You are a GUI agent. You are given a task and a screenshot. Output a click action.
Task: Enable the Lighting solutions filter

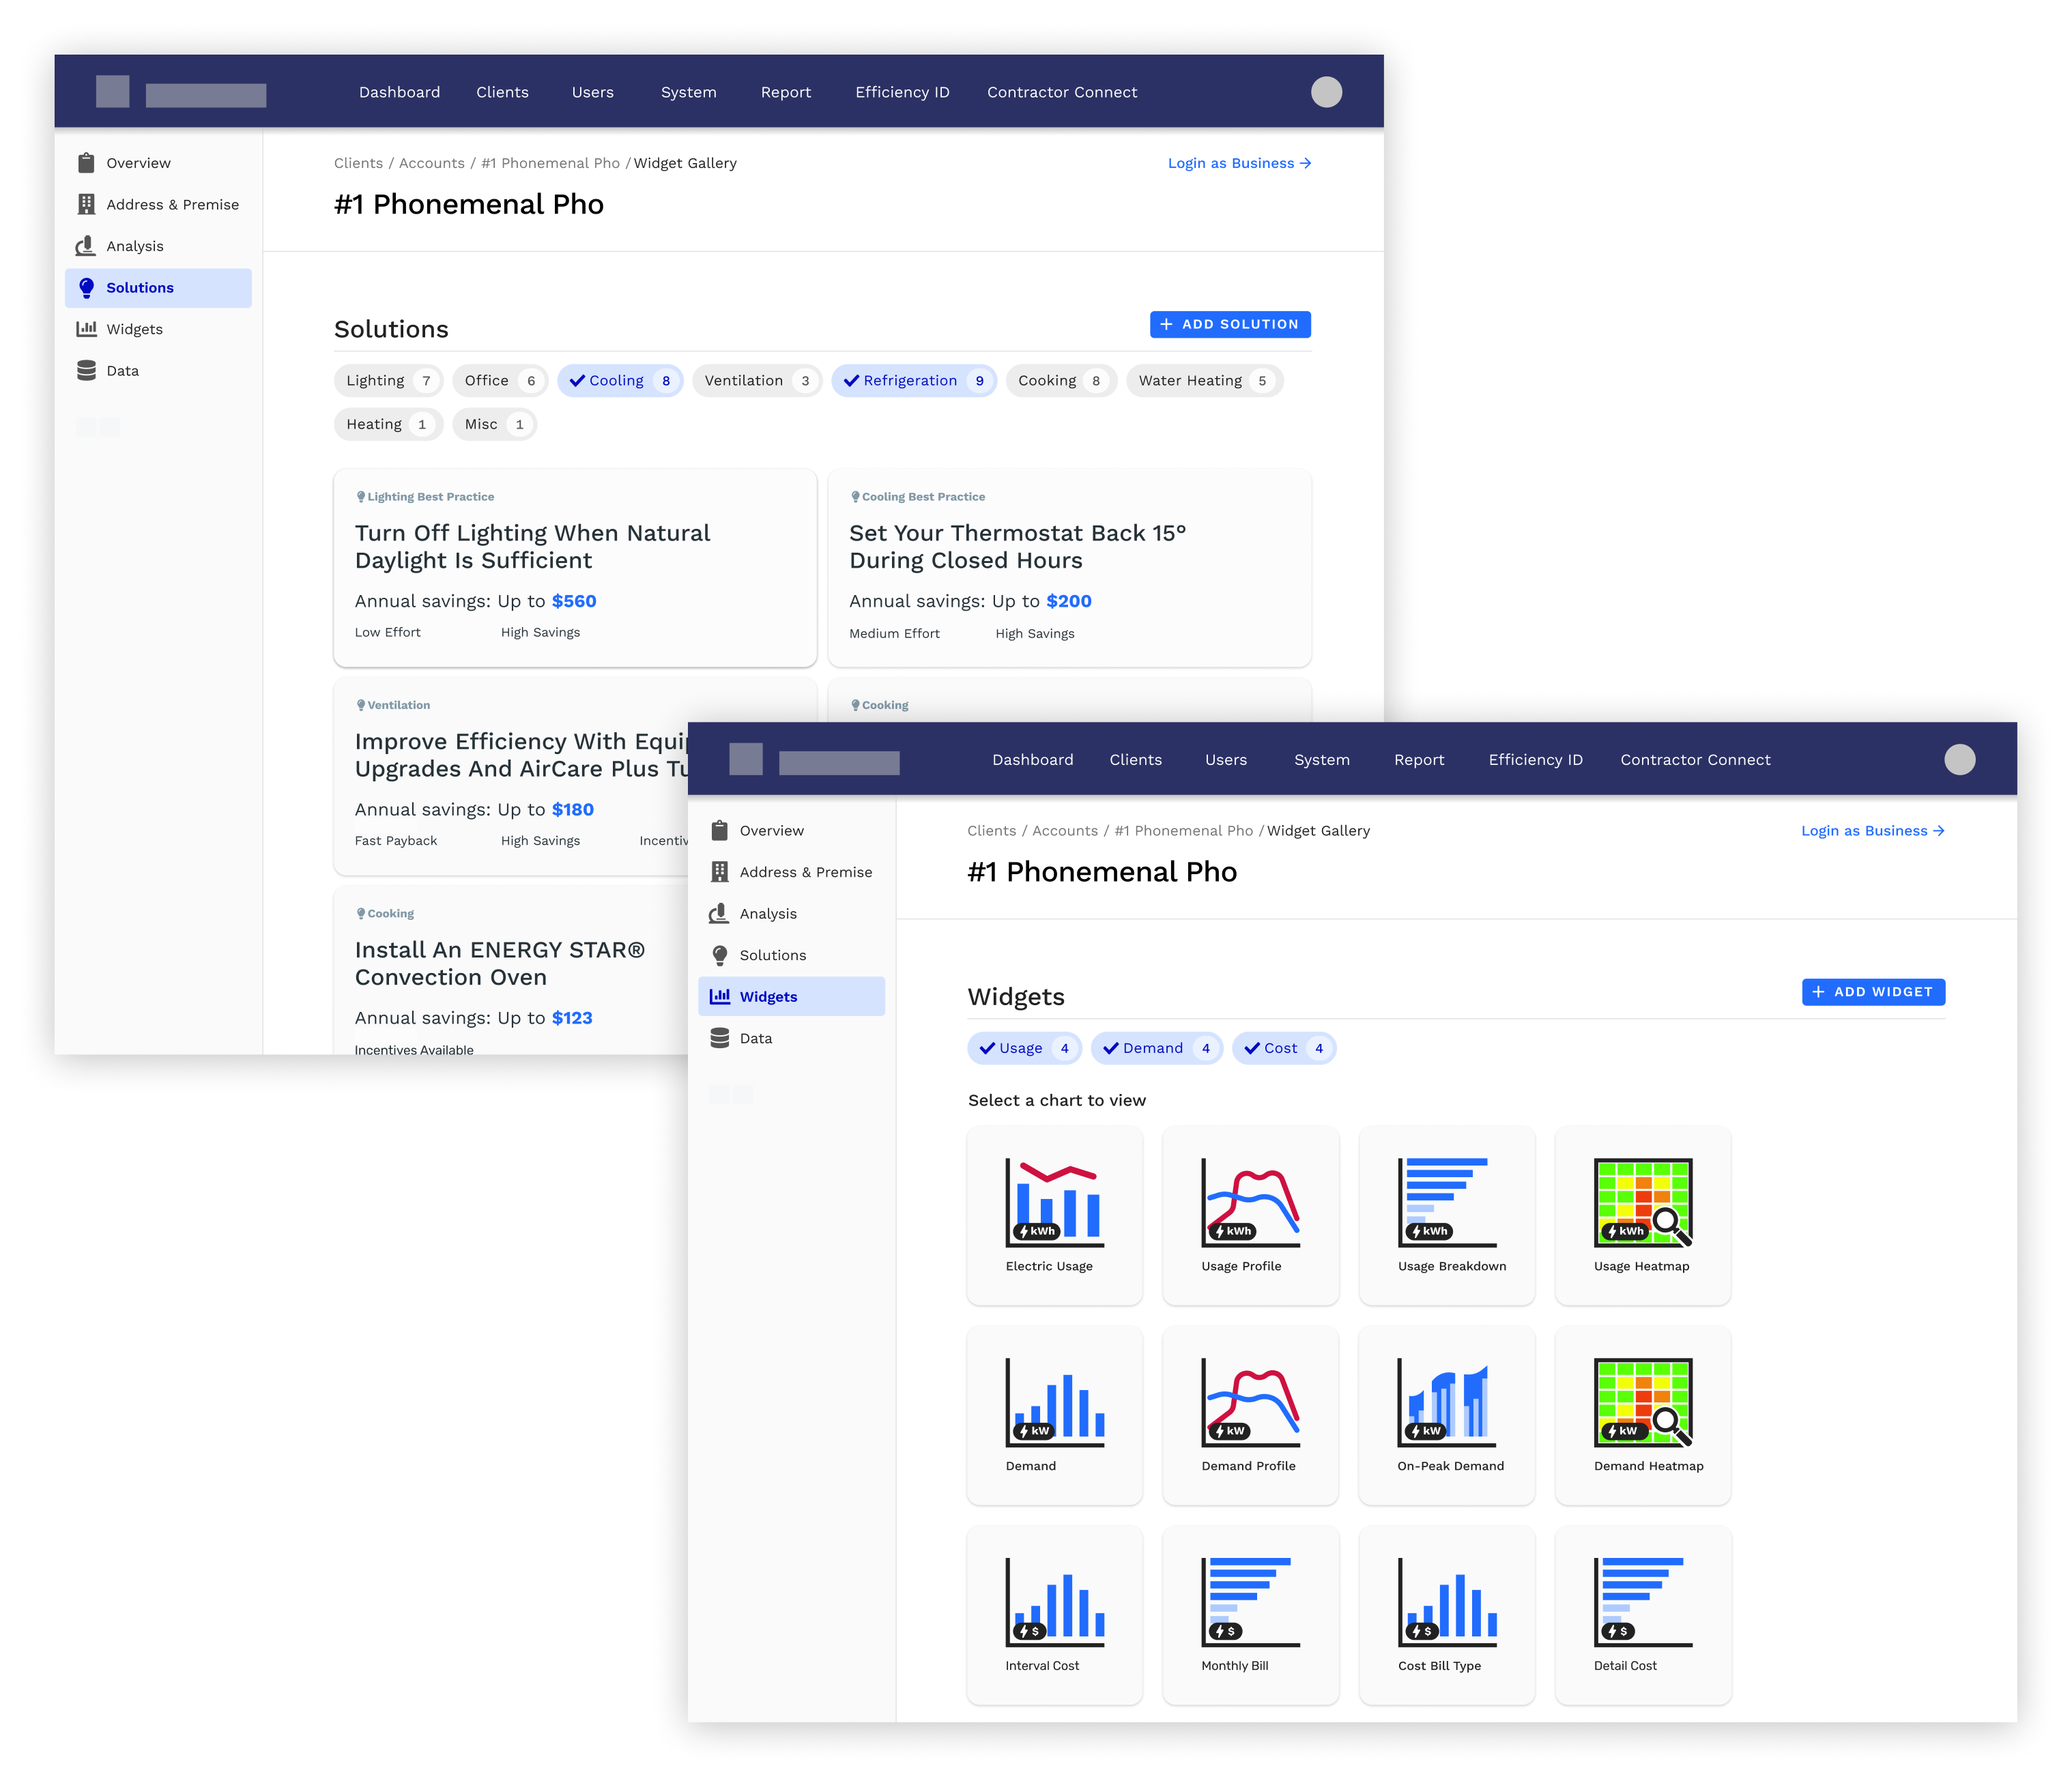[388, 381]
